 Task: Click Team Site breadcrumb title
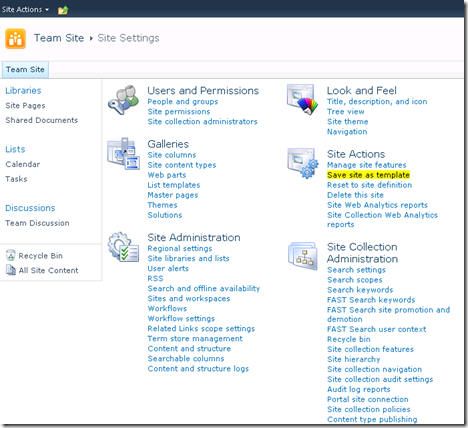[59, 38]
